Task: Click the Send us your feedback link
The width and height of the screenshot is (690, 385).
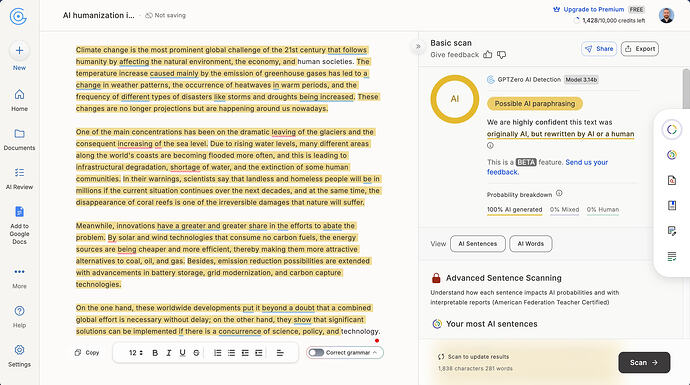Action: 547,167
